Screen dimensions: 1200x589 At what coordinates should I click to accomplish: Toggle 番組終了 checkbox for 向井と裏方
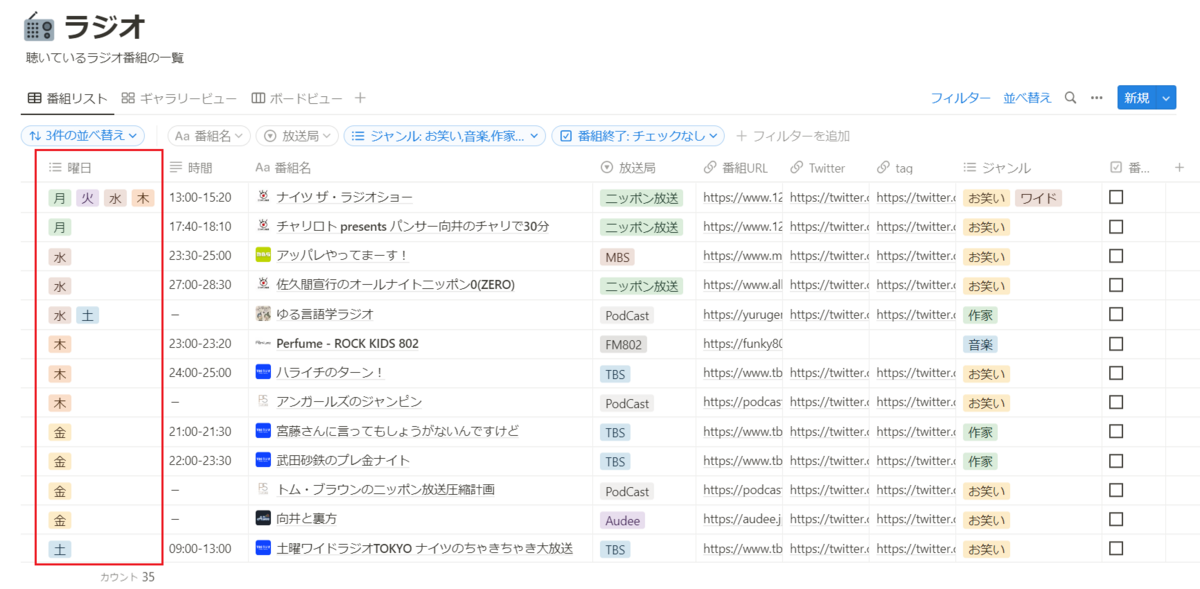[1116, 519]
